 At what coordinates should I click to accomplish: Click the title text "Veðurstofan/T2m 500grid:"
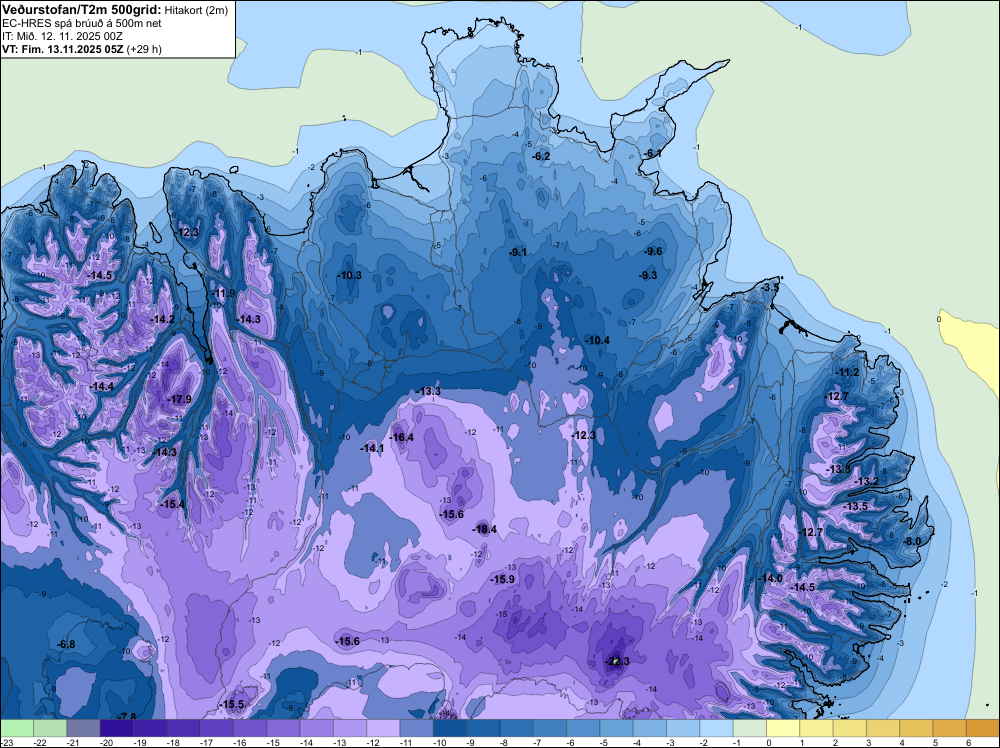[82, 10]
